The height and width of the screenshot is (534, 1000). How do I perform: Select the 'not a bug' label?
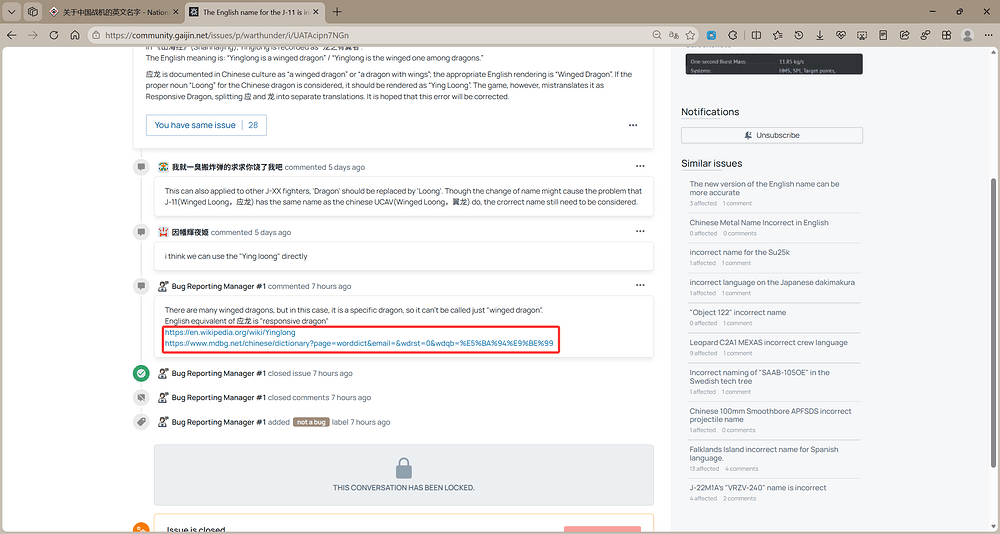311,422
